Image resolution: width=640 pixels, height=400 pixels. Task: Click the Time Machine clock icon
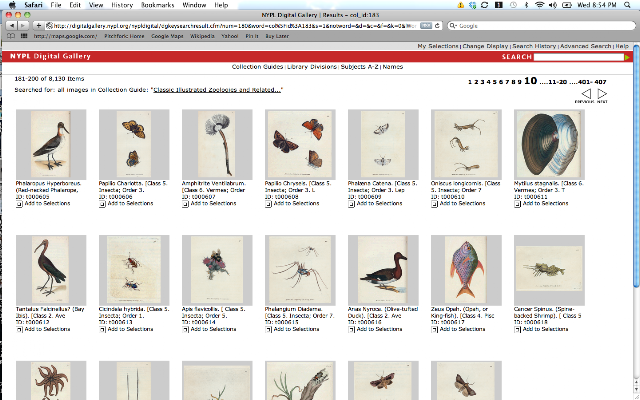[x=513, y=5]
